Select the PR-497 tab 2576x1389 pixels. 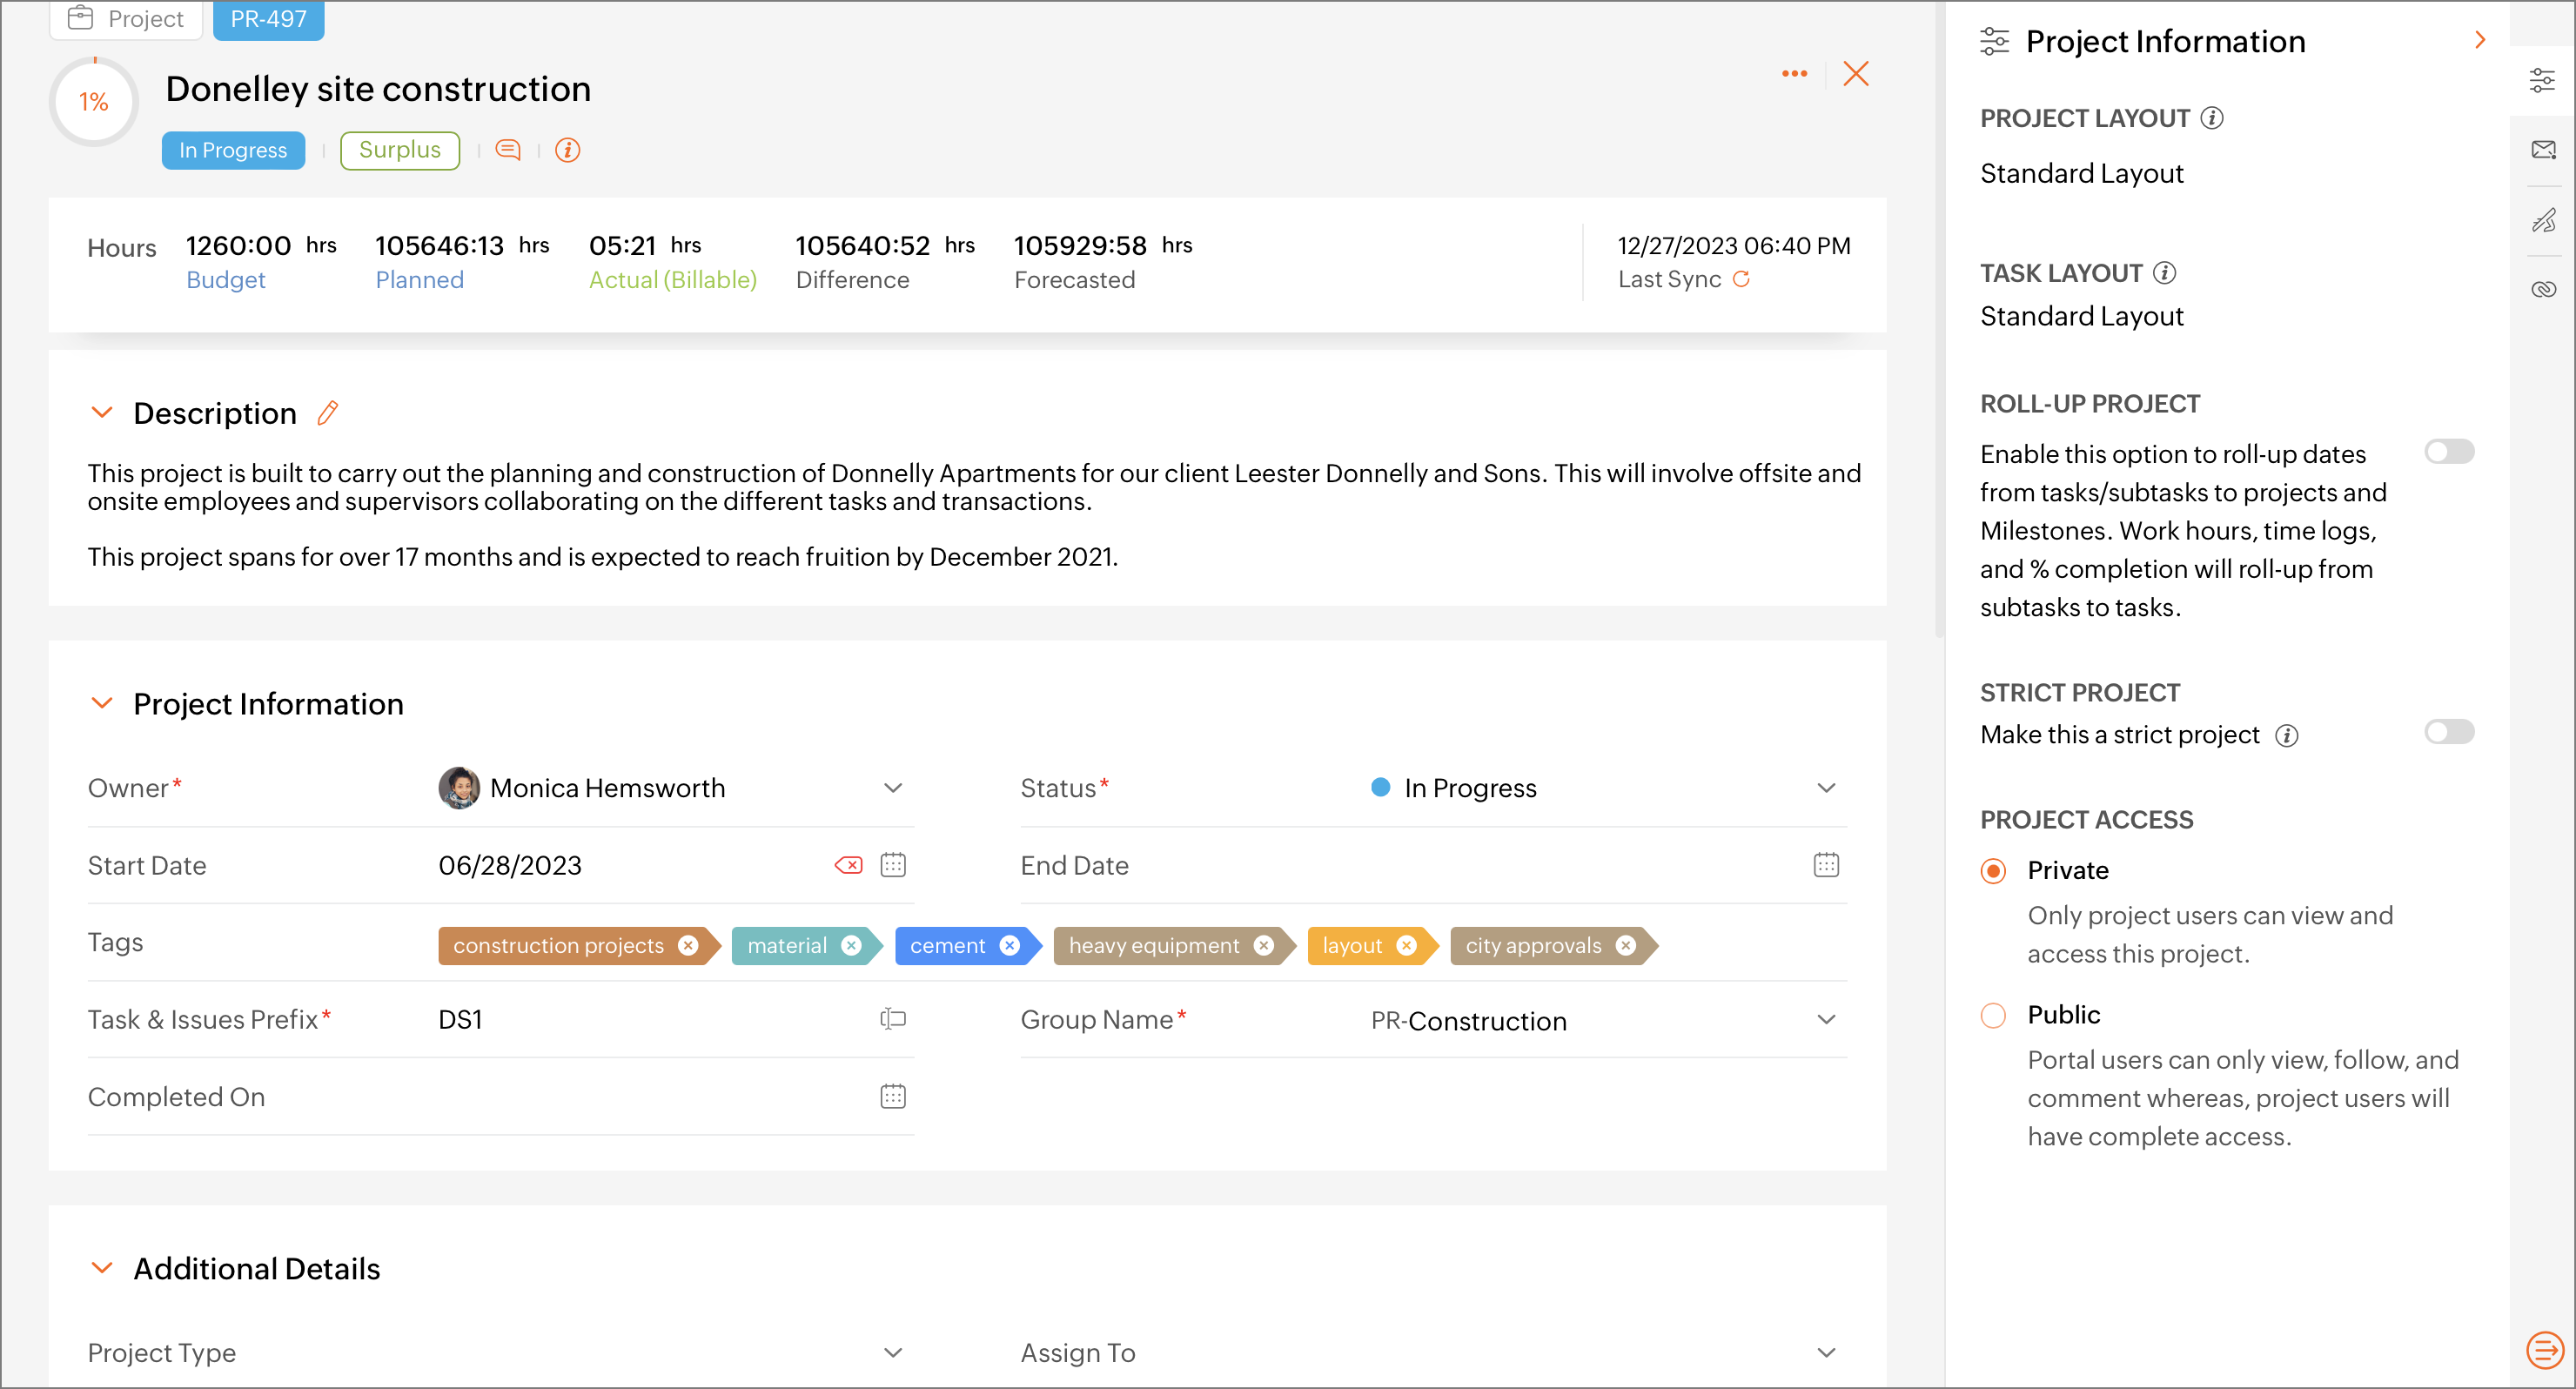[268, 19]
